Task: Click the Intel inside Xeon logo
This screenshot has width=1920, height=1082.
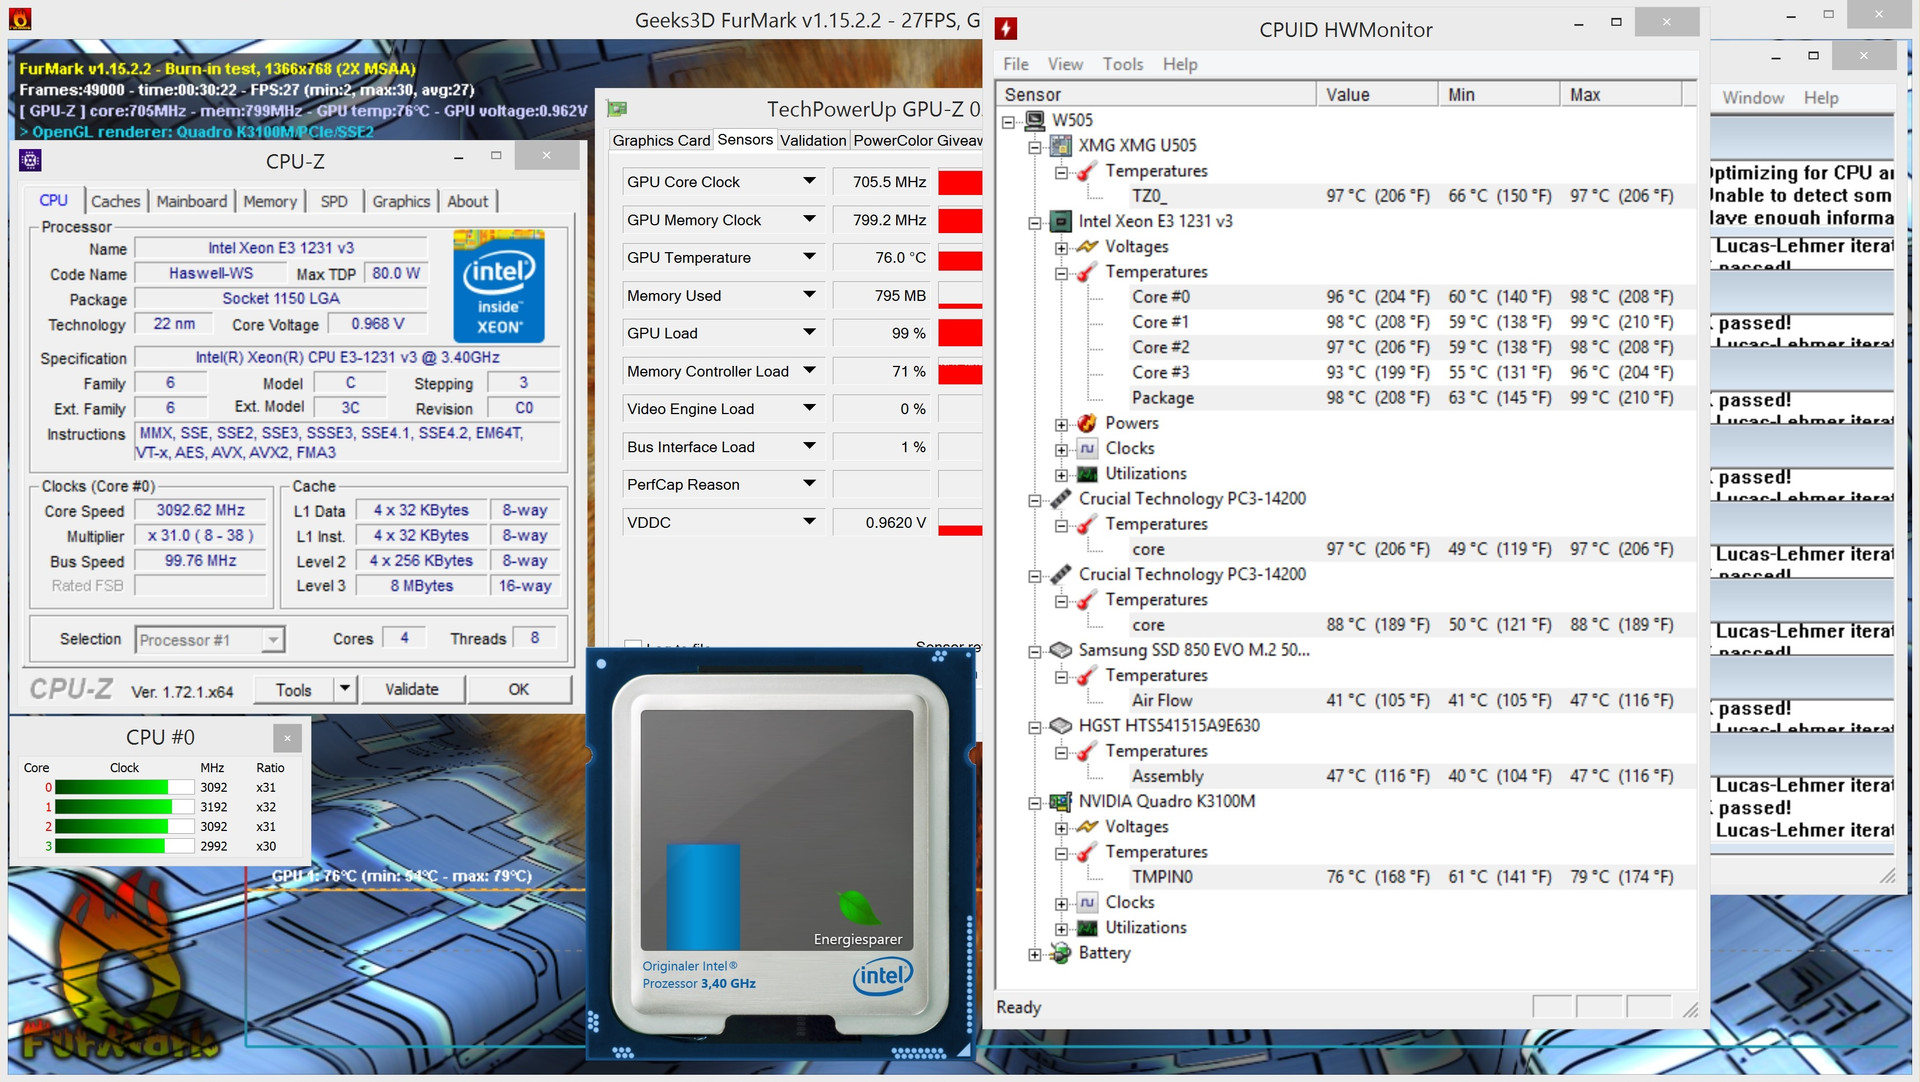Action: point(498,287)
